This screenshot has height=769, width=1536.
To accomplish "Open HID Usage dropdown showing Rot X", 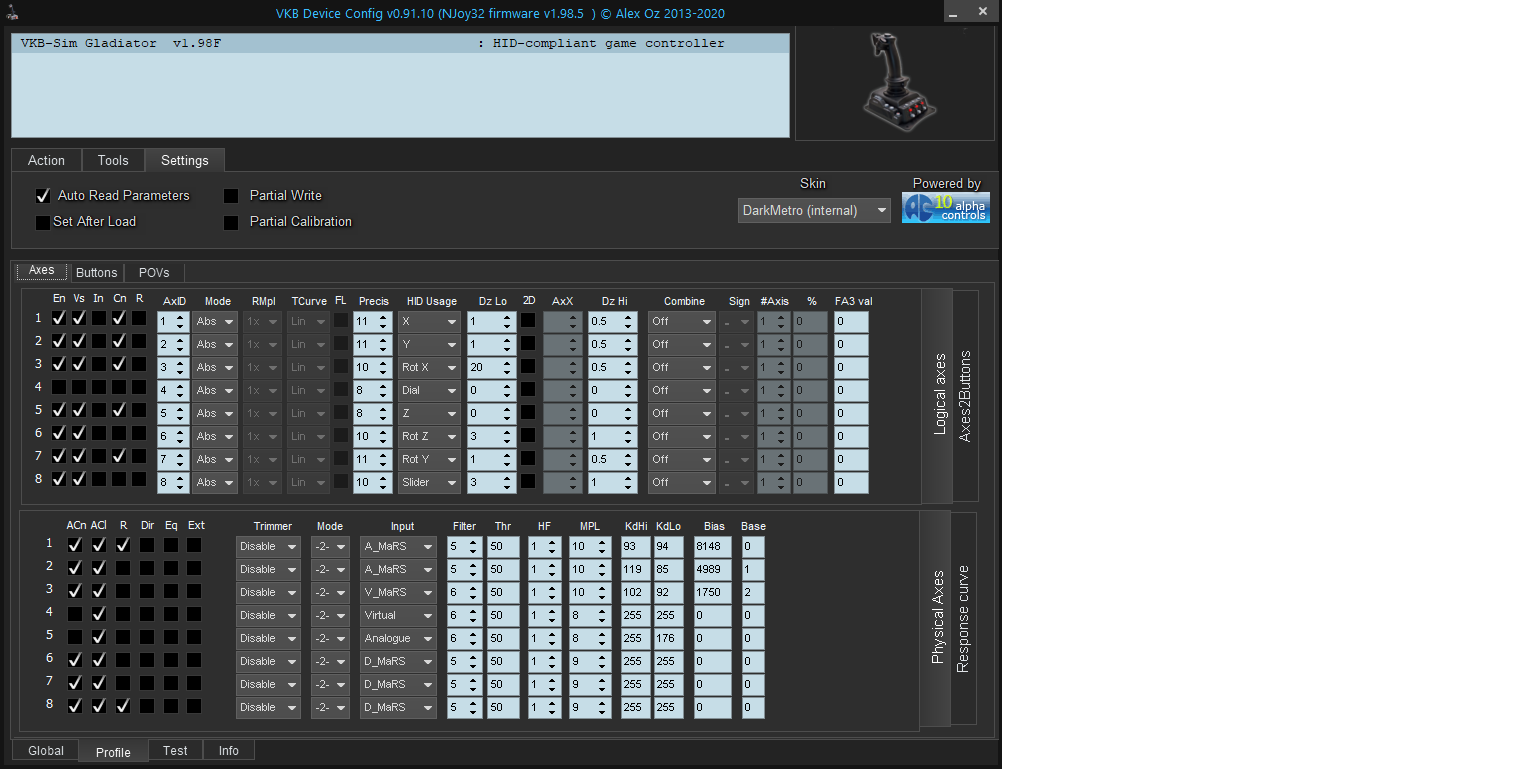I will coord(429,368).
